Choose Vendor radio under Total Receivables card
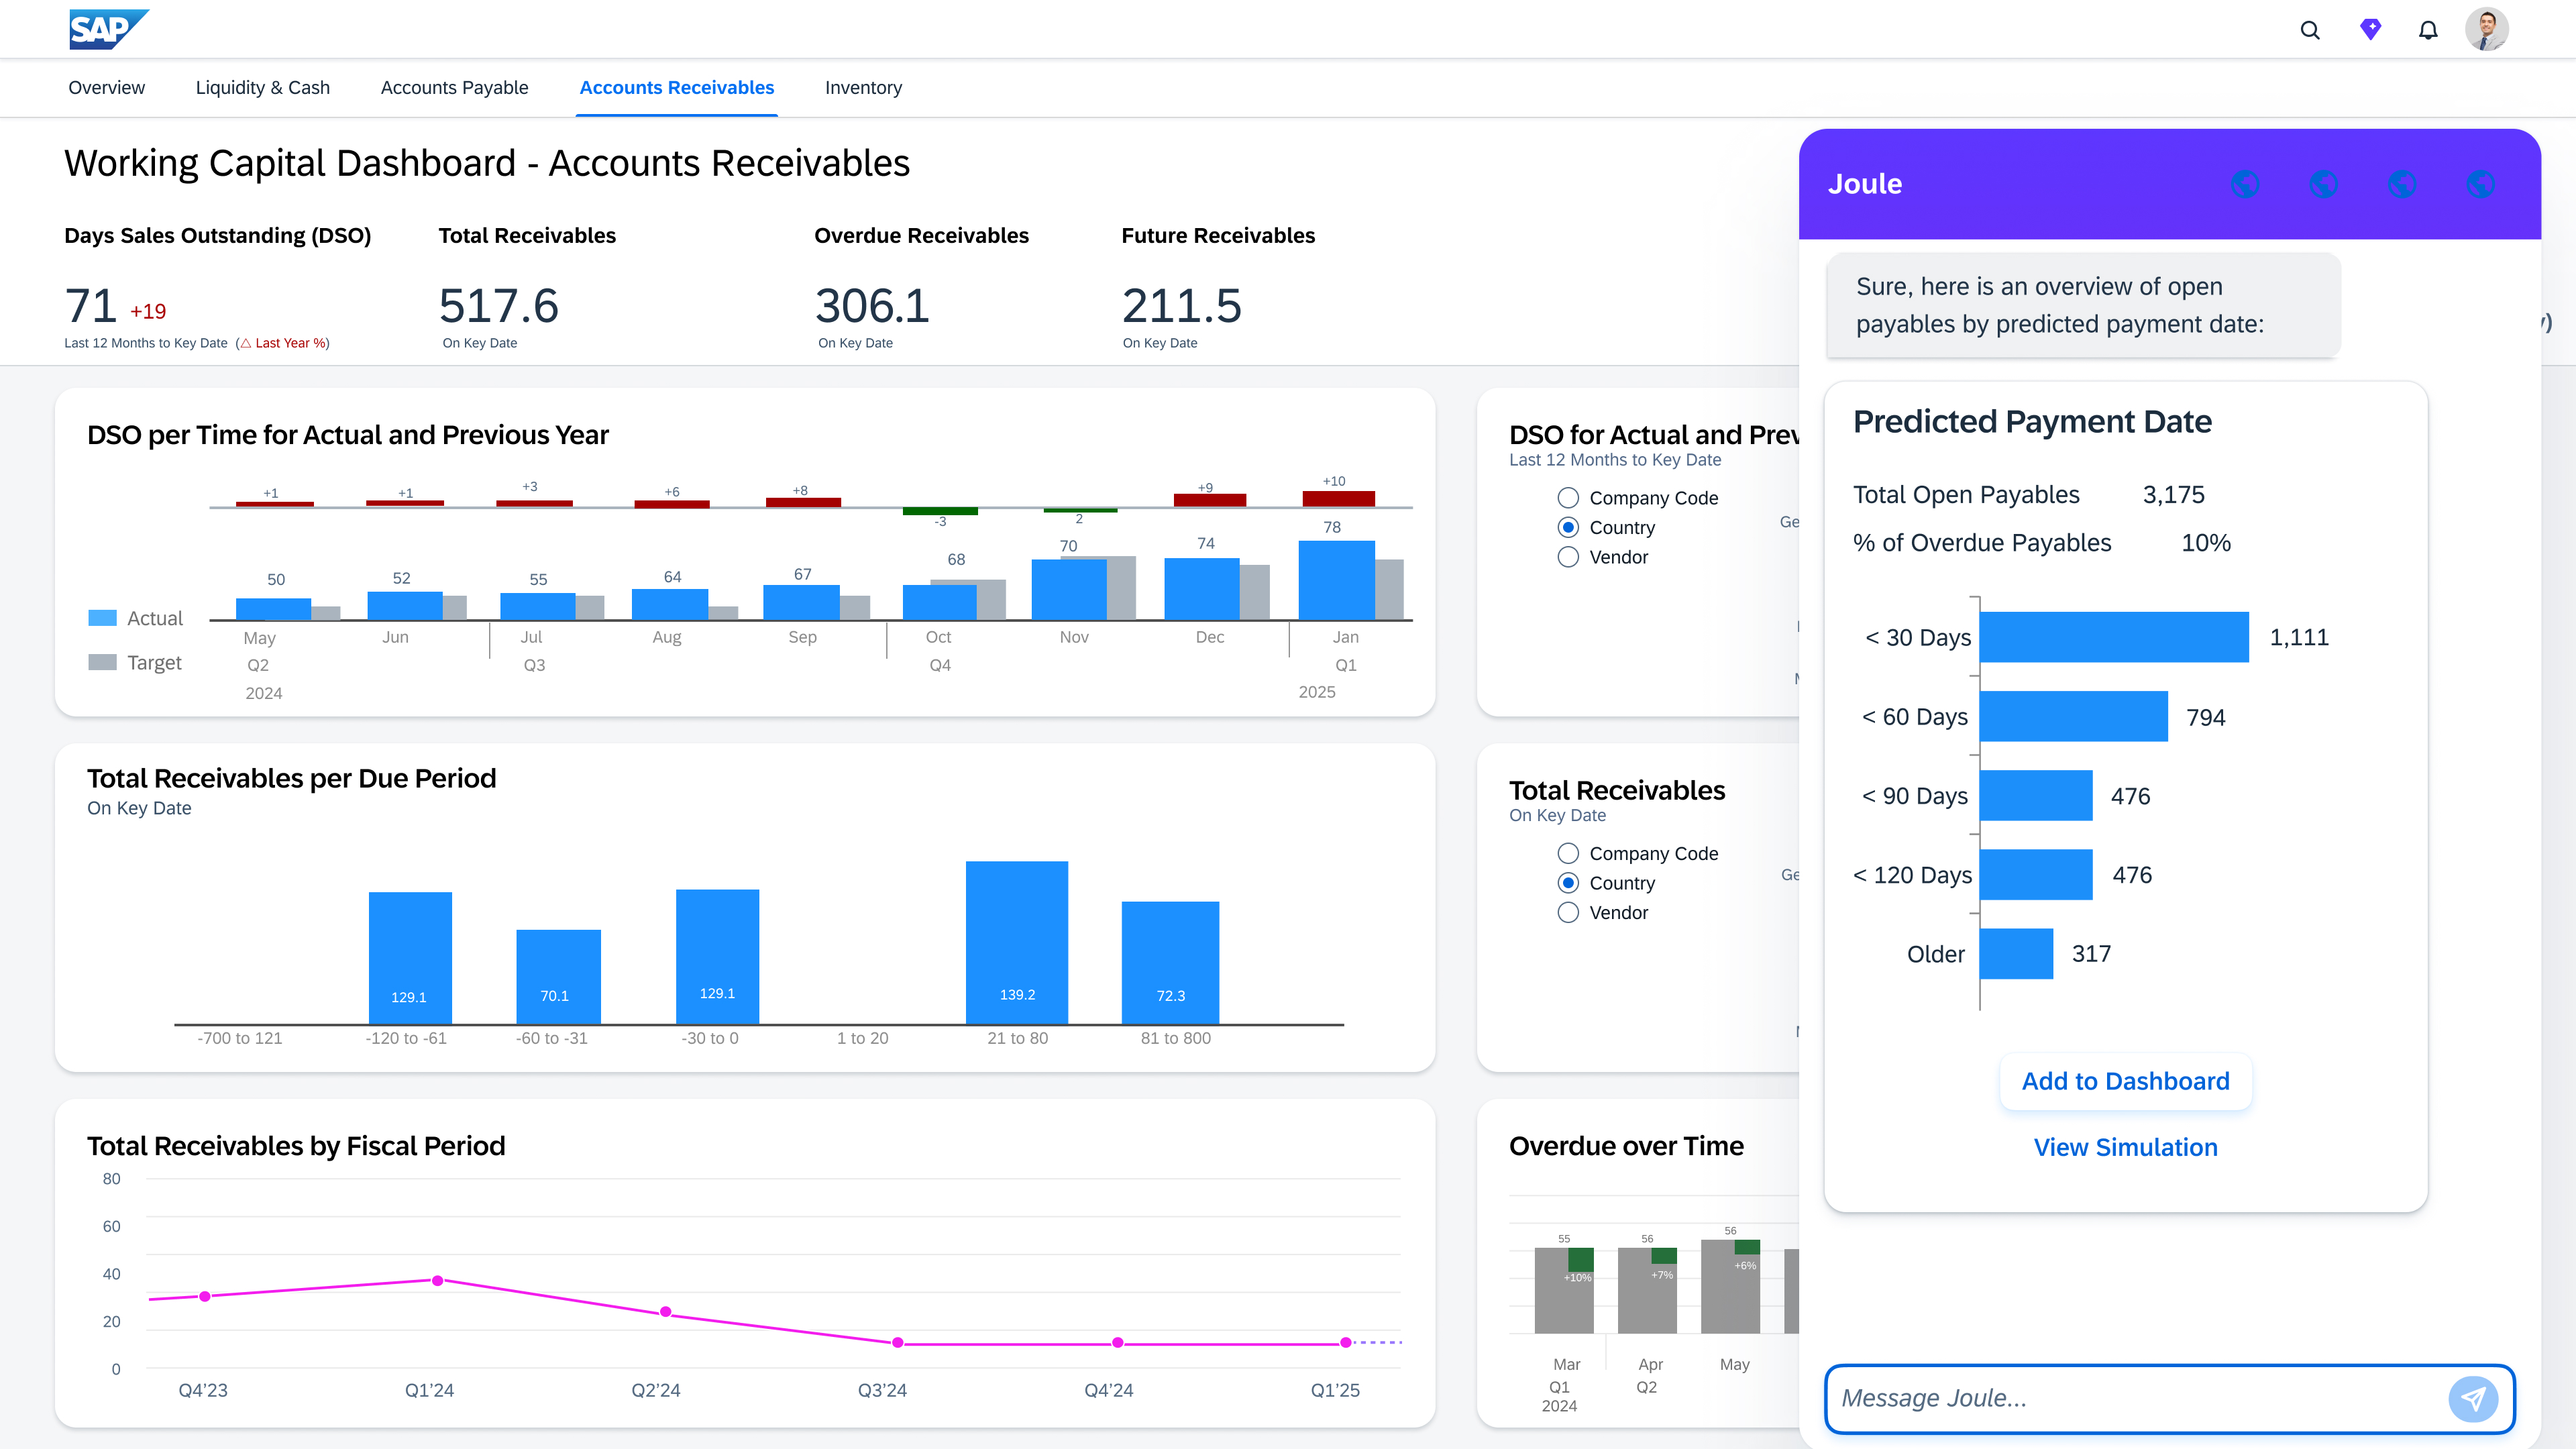Image resolution: width=2576 pixels, height=1449 pixels. [x=1568, y=912]
